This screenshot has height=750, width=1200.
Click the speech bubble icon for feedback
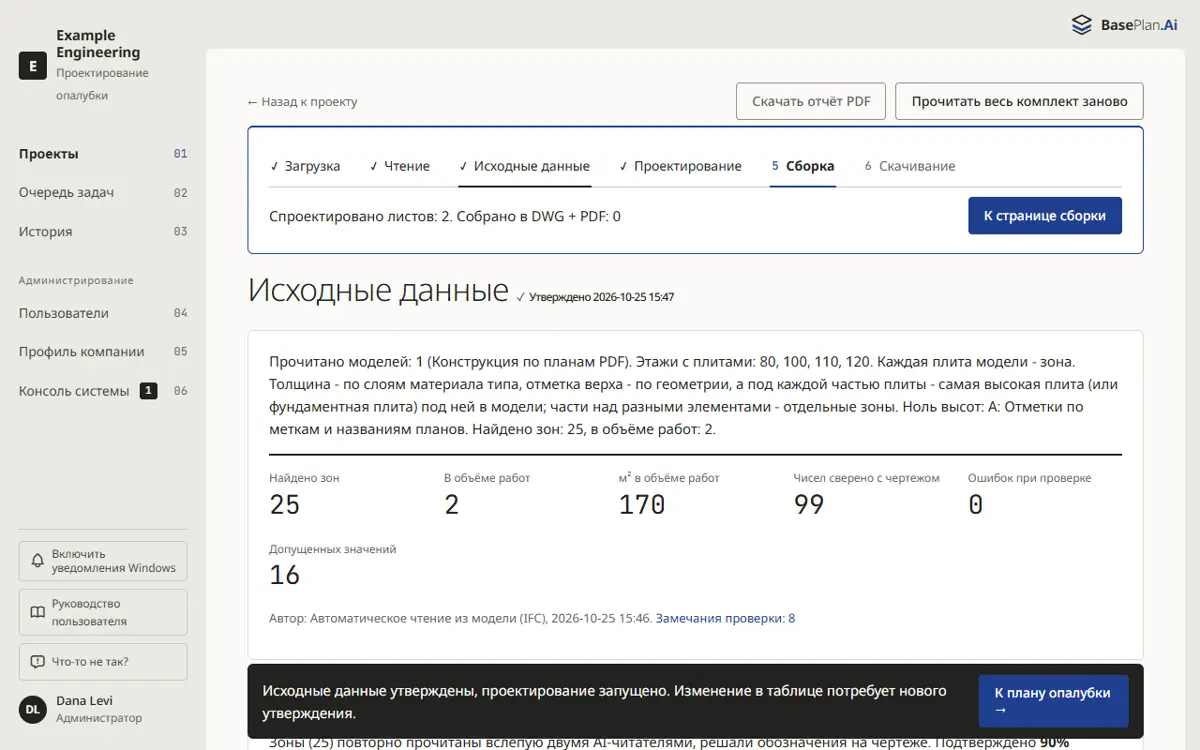pos(37,662)
